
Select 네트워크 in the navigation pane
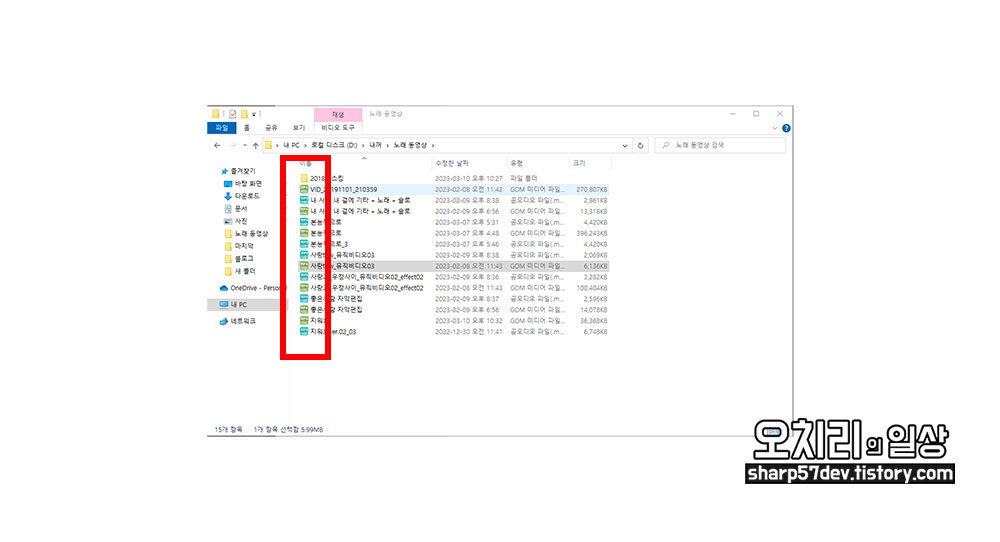click(242, 321)
